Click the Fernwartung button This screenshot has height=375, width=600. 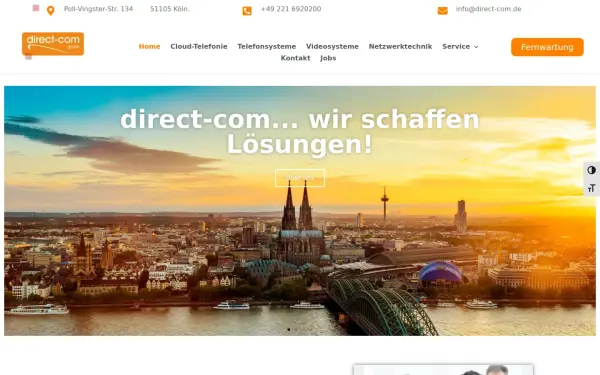click(547, 47)
